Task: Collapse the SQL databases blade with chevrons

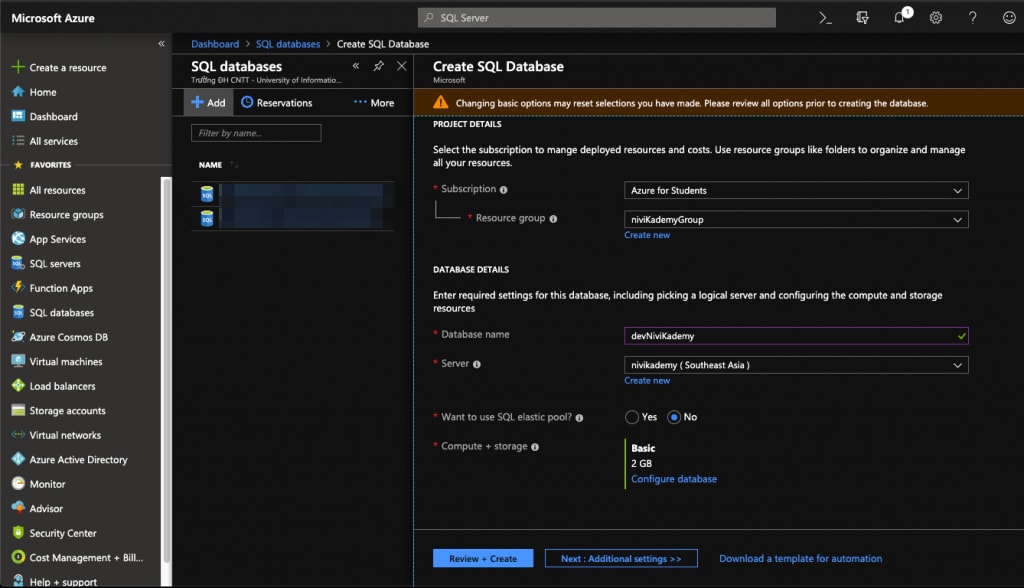Action: (x=356, y=66)
